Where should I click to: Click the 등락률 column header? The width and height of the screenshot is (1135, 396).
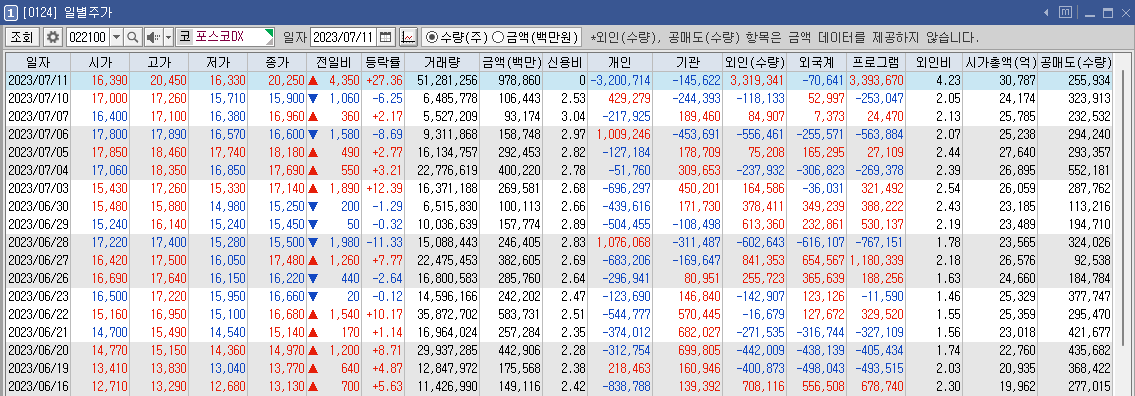(383, 62)
